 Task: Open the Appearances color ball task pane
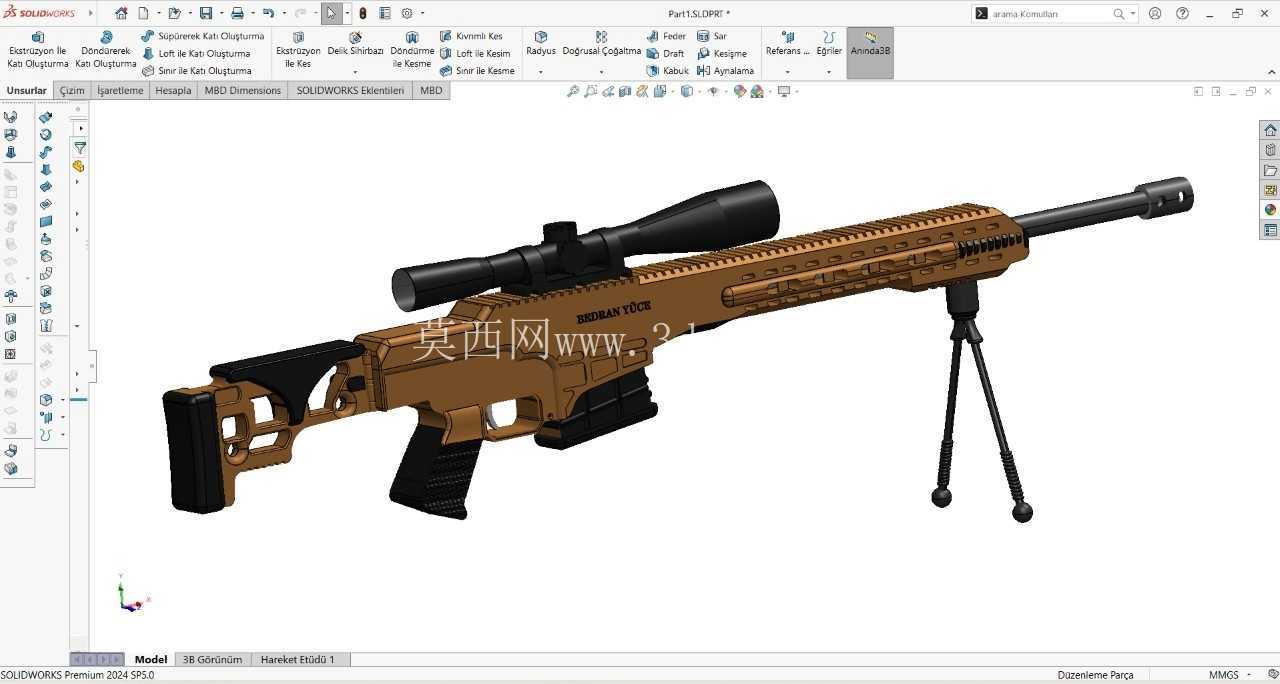point(1270,210)
